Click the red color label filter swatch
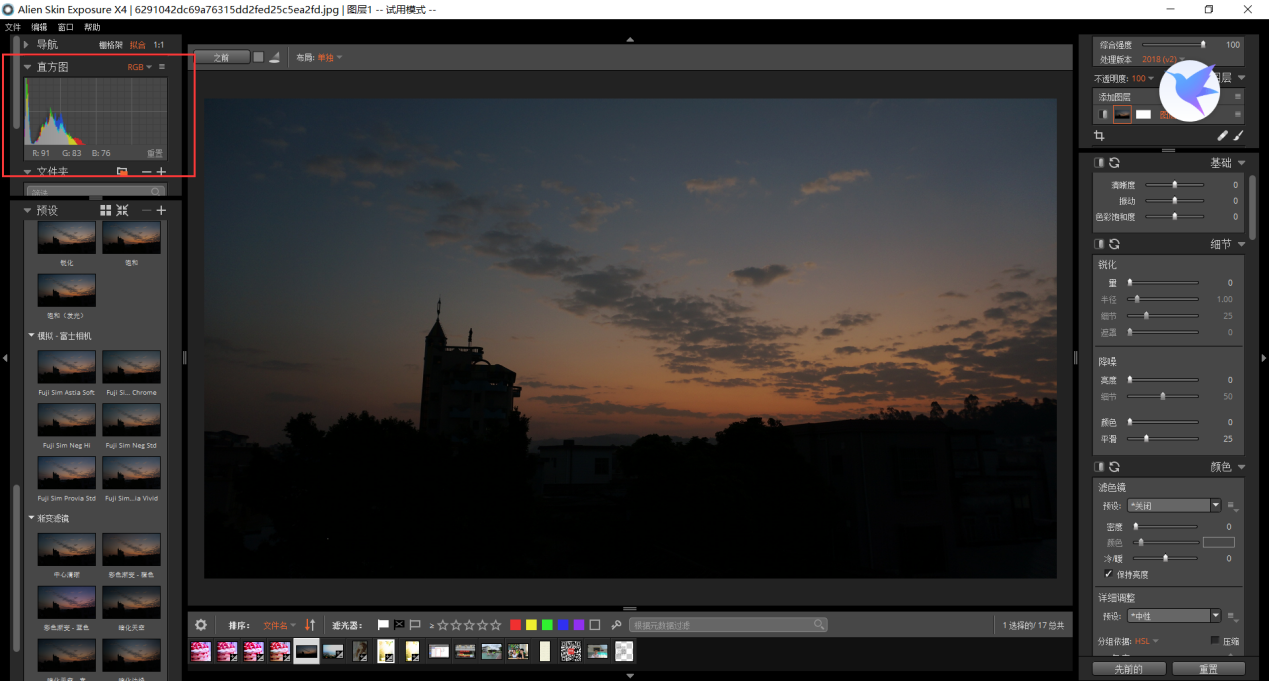The image size is (1269, 681). tap(515, 625)
